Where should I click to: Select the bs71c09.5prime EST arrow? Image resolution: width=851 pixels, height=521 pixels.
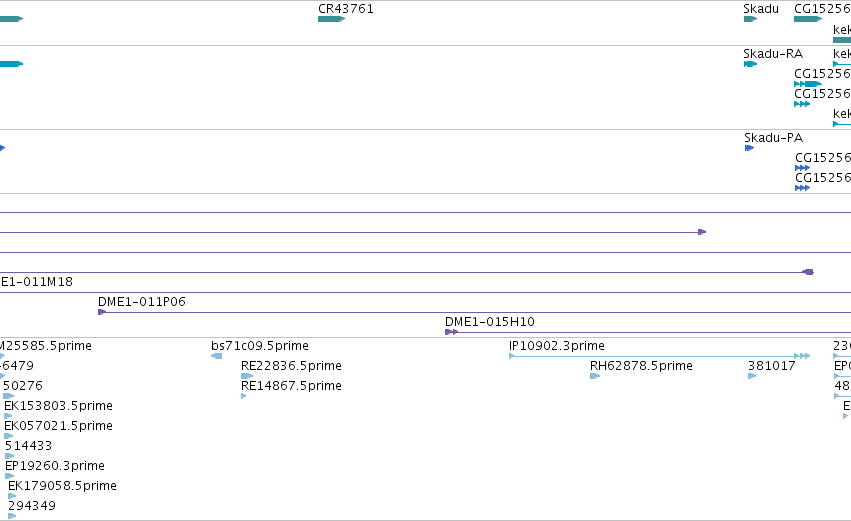pos(217,356)
